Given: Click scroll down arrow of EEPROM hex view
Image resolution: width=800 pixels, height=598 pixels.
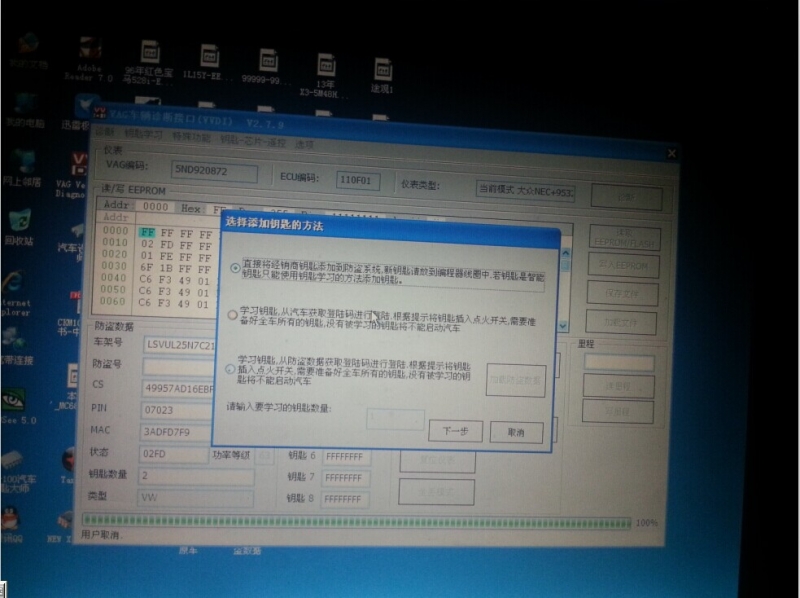Looking at the screenshot, I should (x=563, y=326).
